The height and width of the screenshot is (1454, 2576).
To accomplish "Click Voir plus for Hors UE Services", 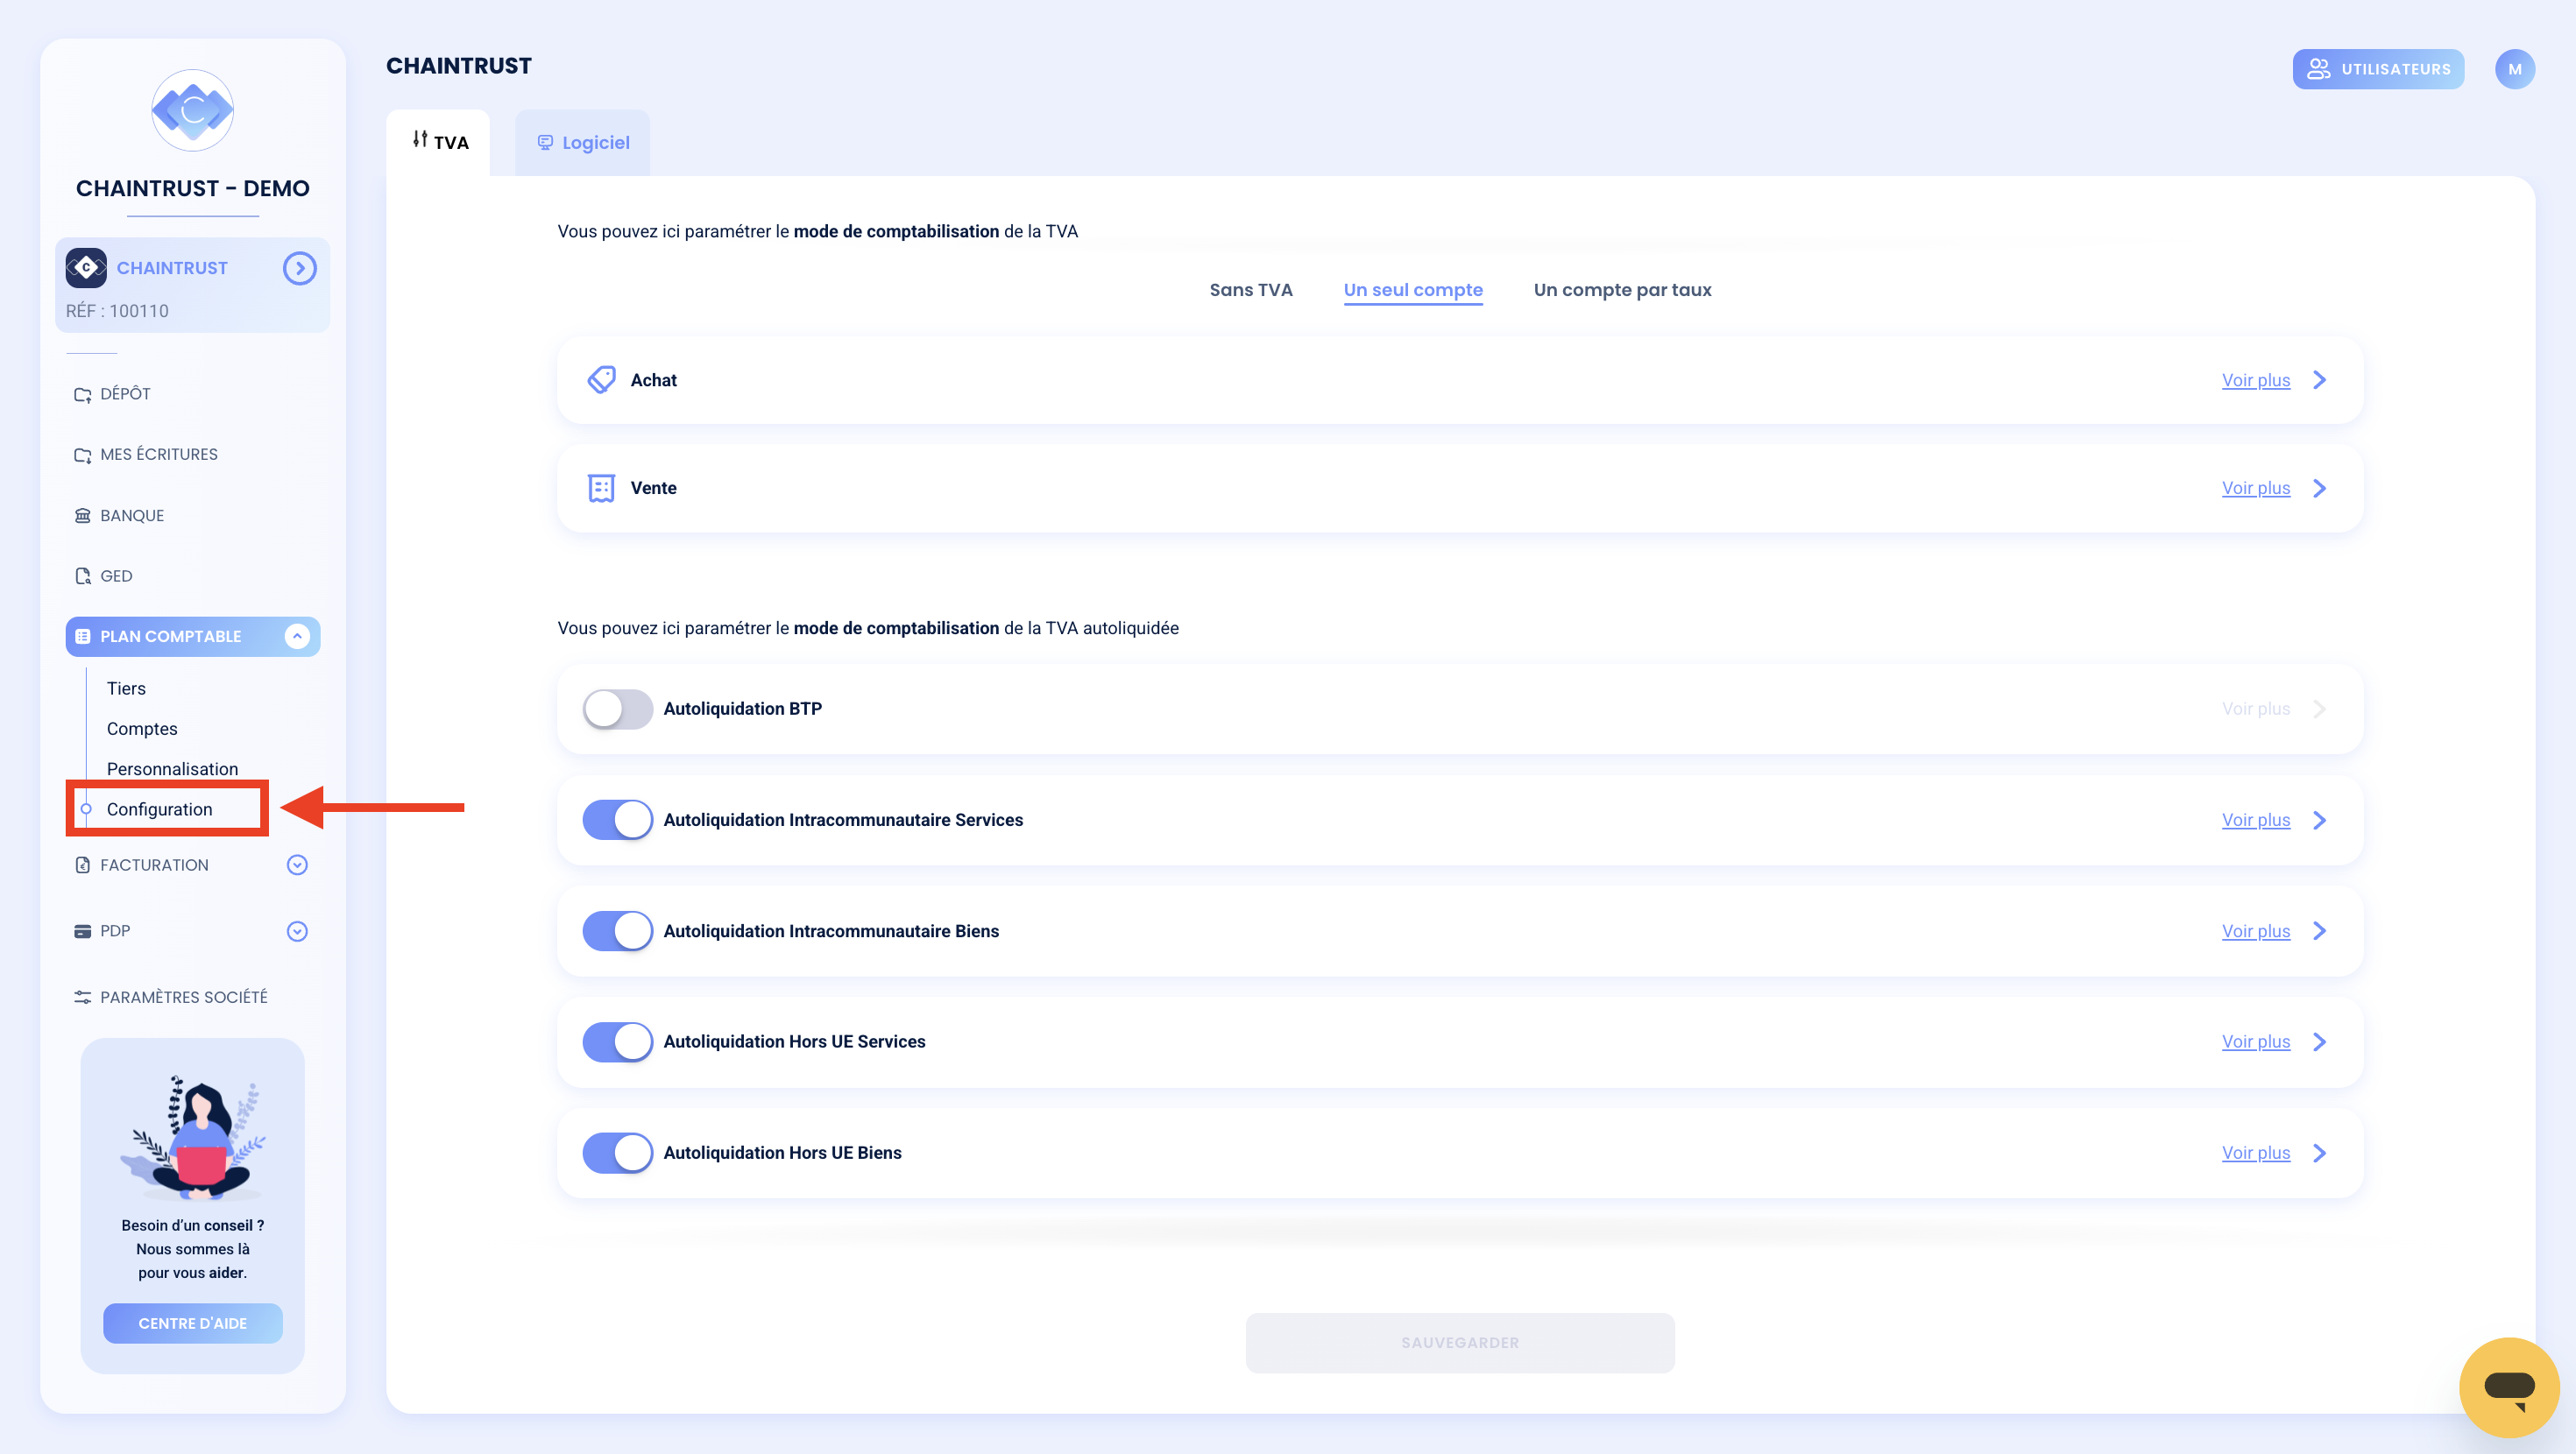I will pyautogui.click(x=2256, y=1042).
